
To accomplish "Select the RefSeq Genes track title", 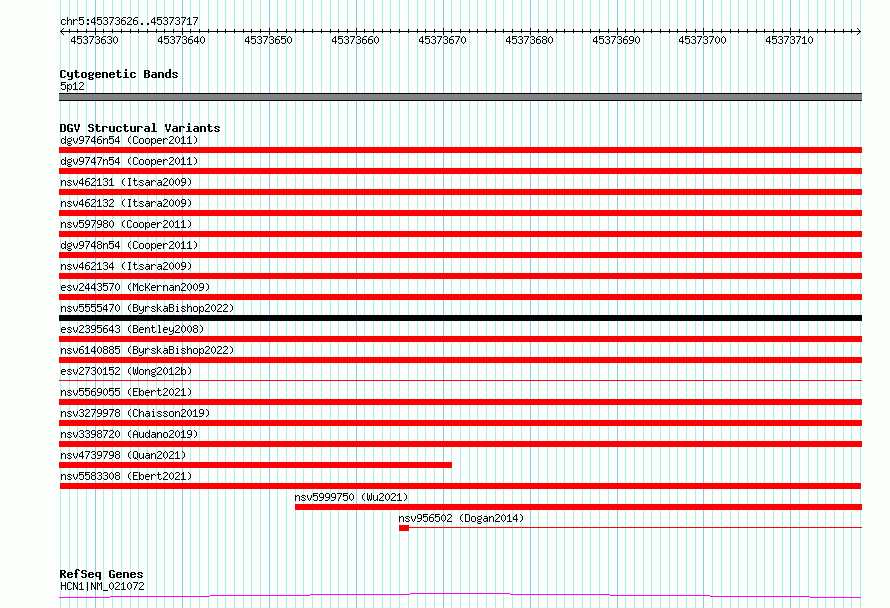I will point(101,574).
